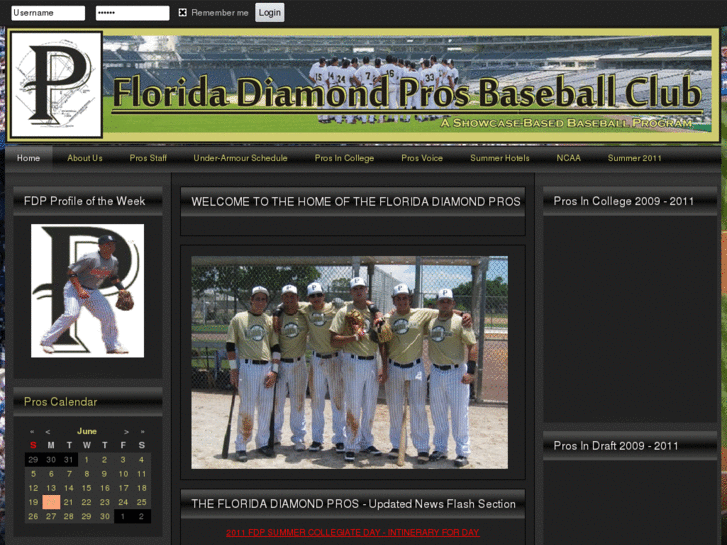Open the NCAA menu item

pos(568,158)
